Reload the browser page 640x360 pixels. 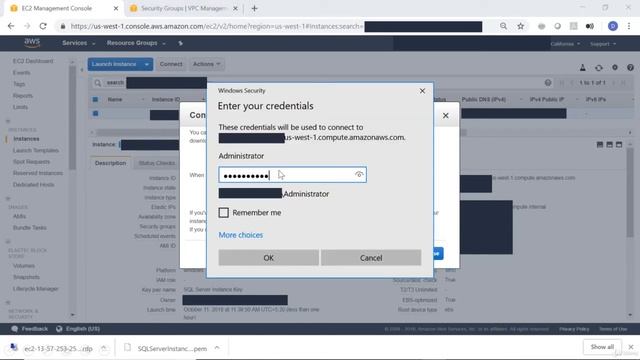click(x=43, y=26)
